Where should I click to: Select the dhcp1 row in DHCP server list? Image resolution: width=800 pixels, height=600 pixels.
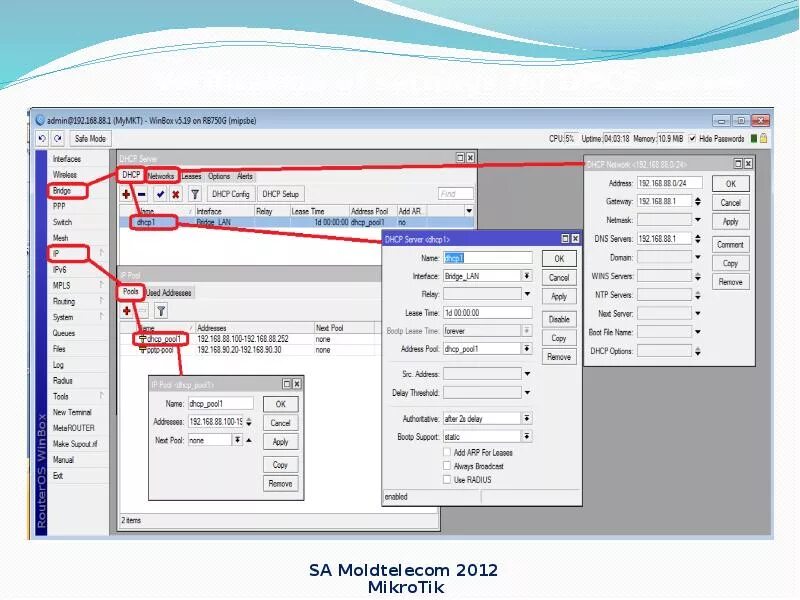(296, 222)
